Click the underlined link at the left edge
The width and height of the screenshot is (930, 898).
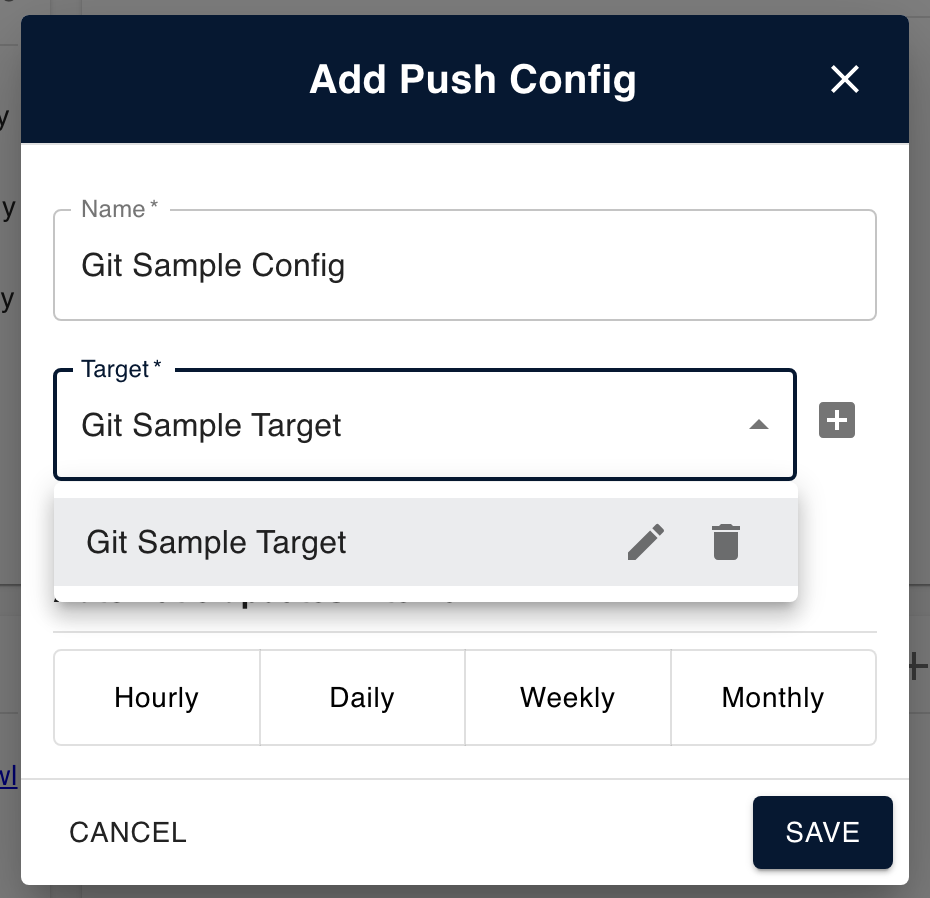tap(8, 776)
